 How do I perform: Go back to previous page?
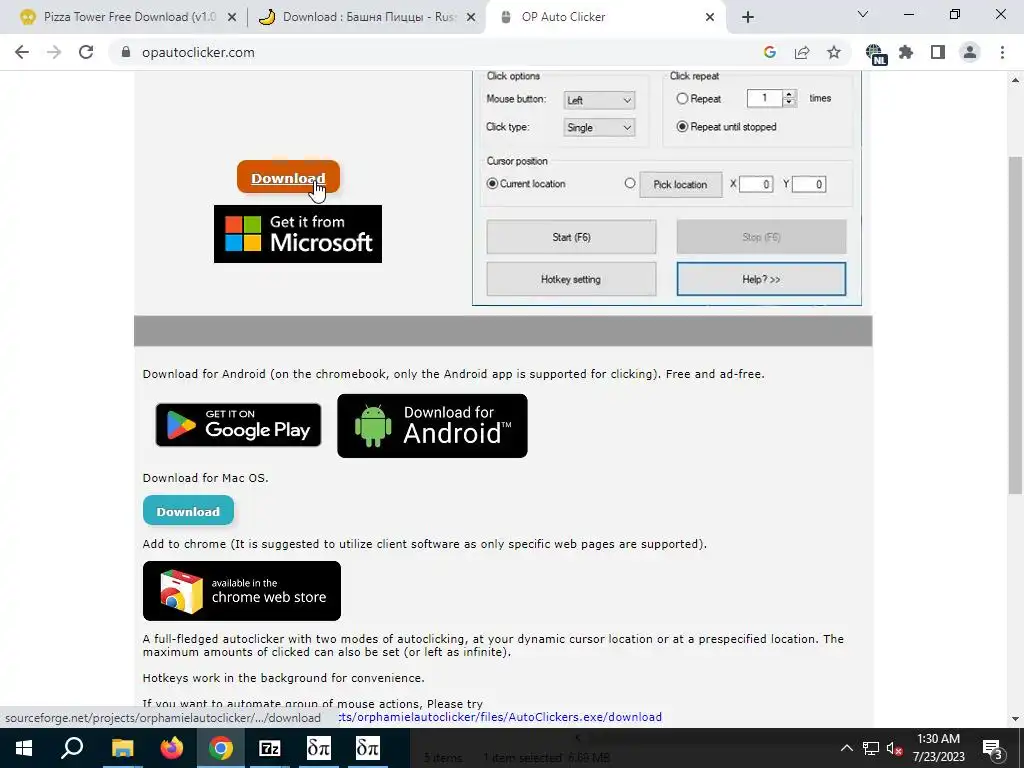22,52
